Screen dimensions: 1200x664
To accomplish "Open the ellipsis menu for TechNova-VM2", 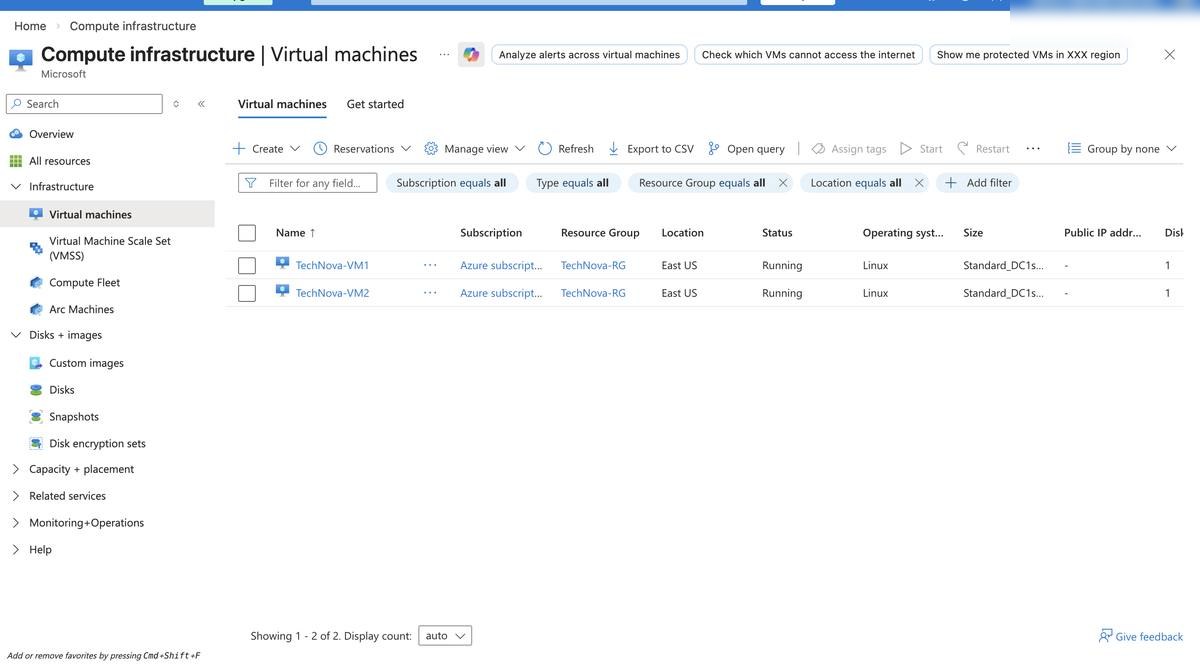I will 430,293.
